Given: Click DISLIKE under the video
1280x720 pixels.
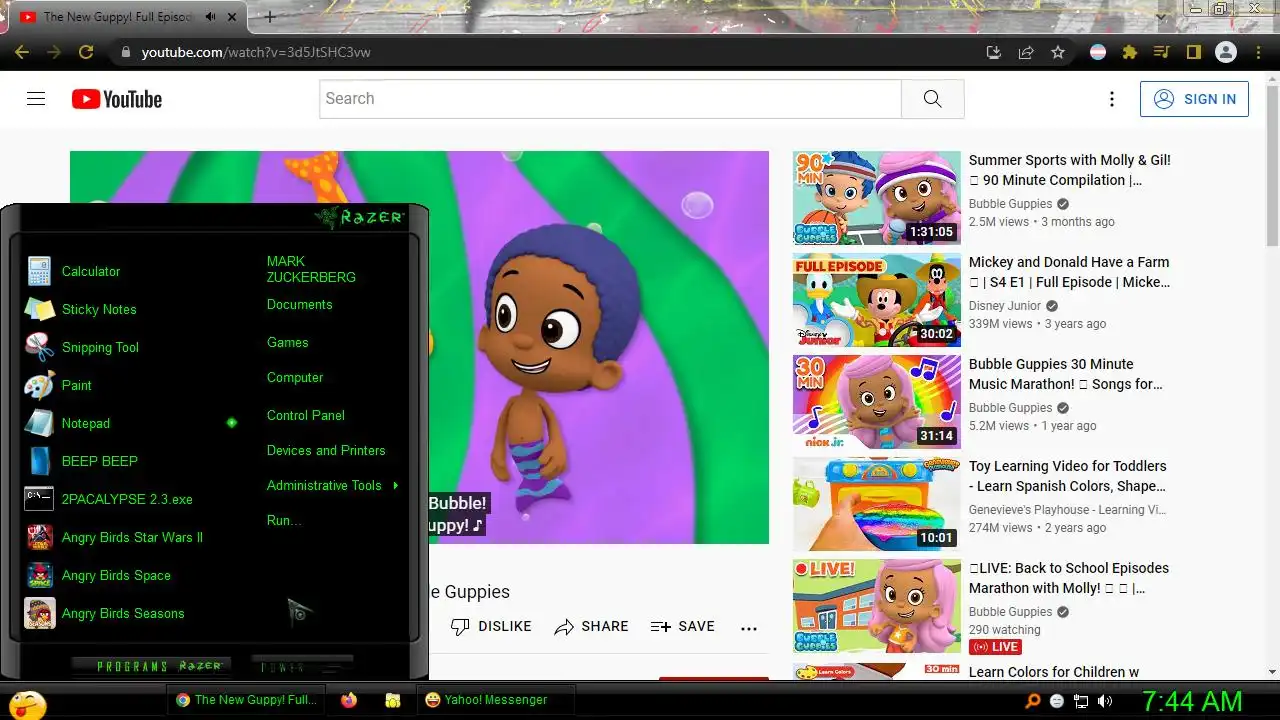Looking at the screenshot, I should pyautogui.click(x=491, y=626).
